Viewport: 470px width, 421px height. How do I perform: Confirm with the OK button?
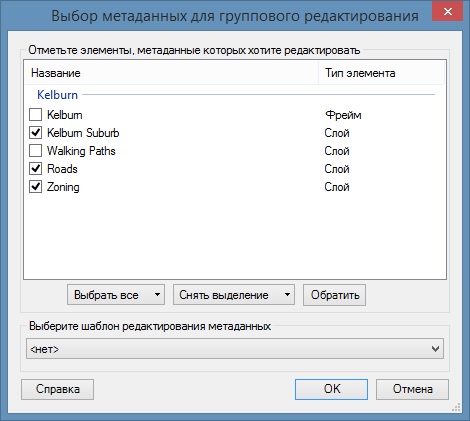click(x=331, y=389)
